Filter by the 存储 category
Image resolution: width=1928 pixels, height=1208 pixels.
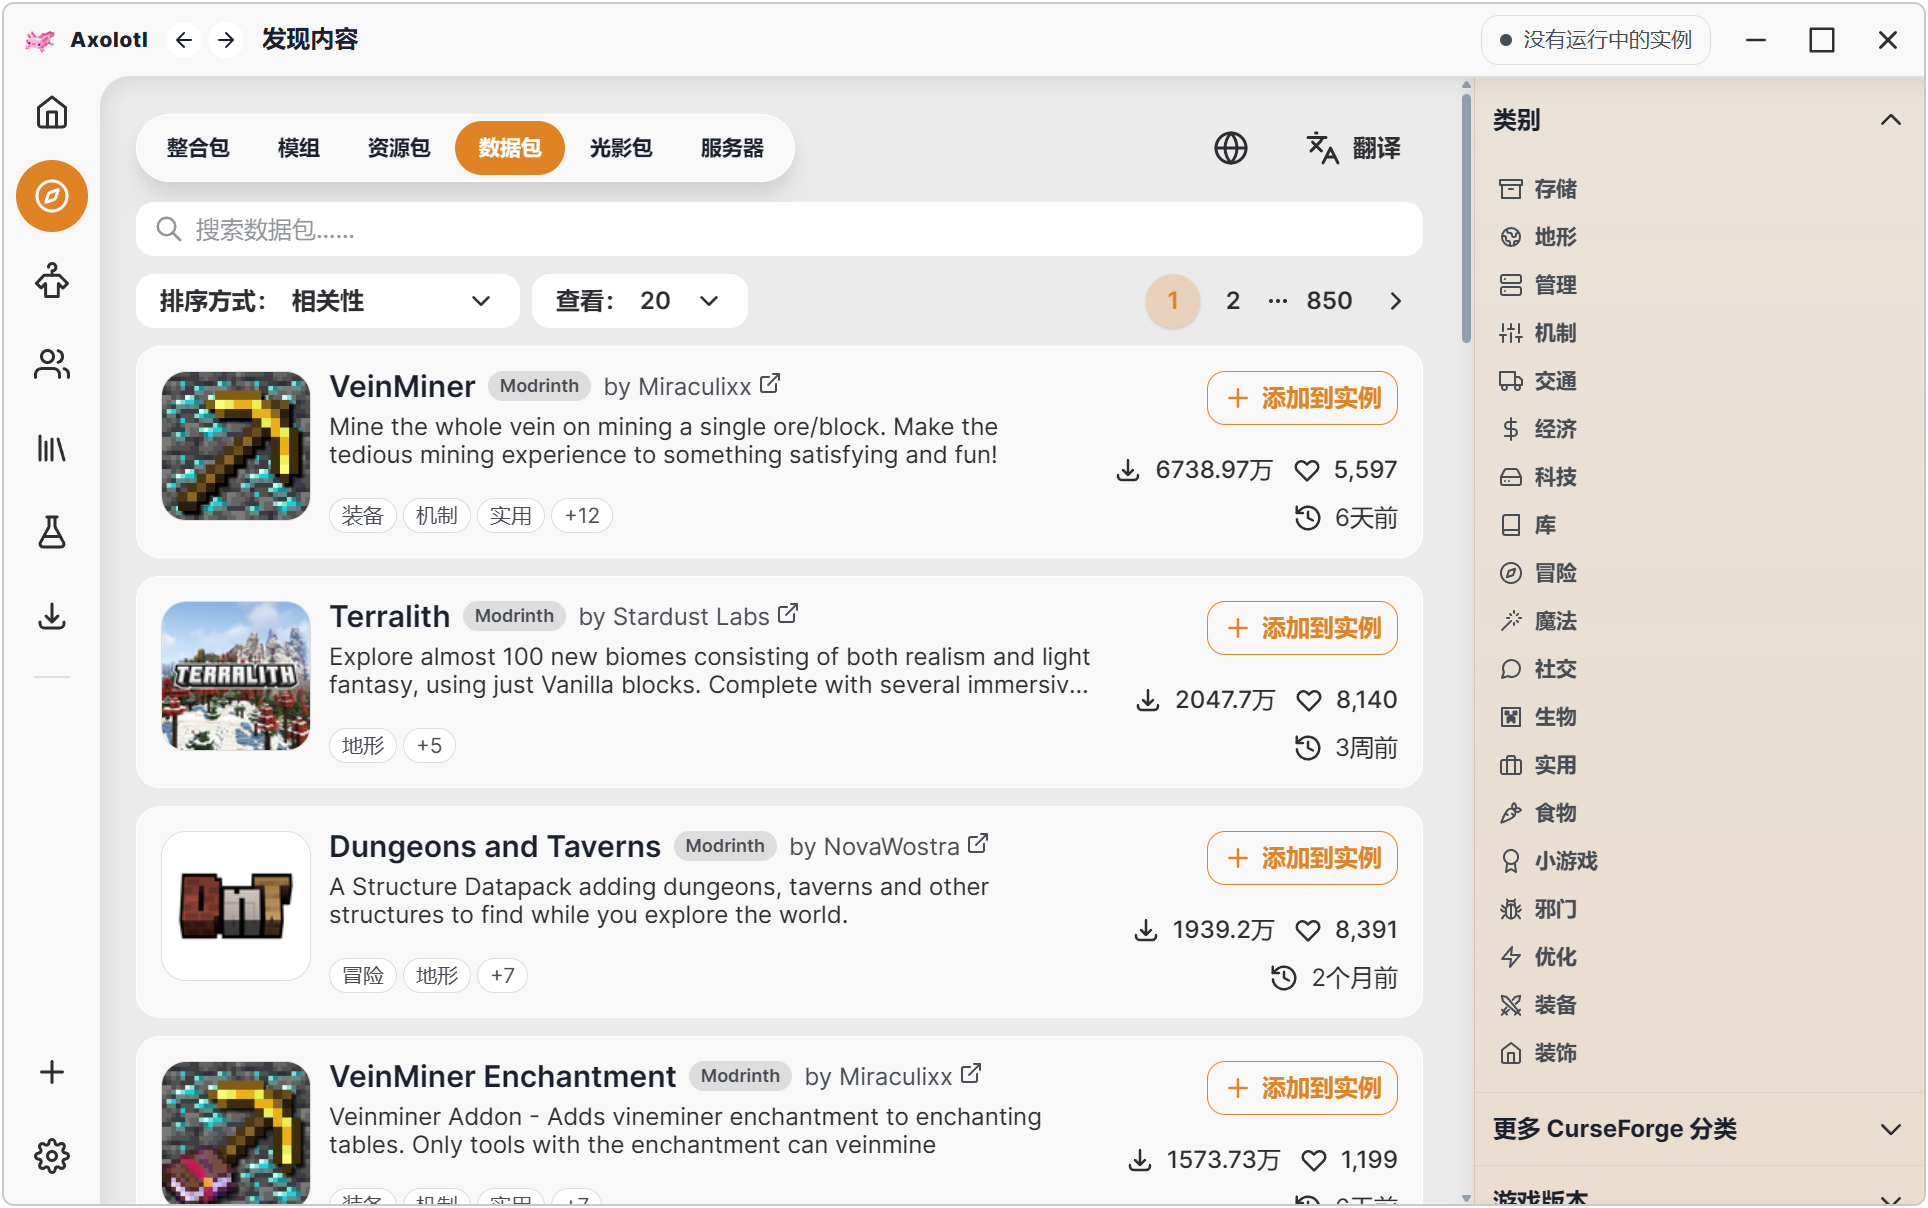[x=1539, y=189]
